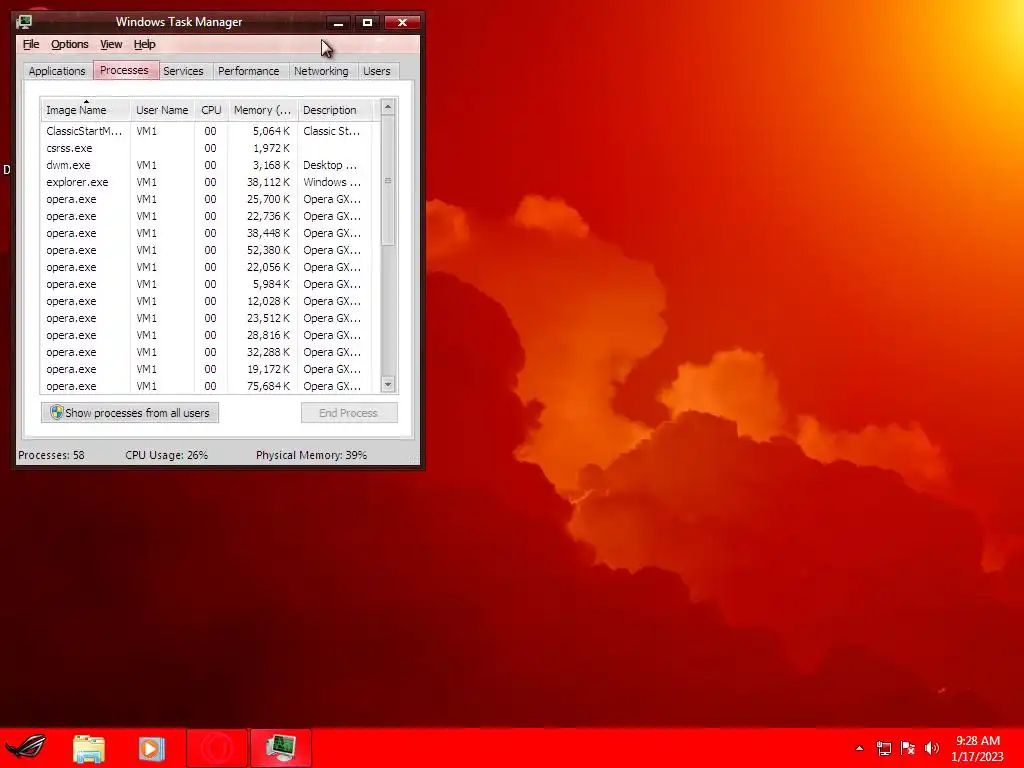Select opera.exe using 19,172 K
This screenshot has height=768, width=1024.
(x=206, y=369)
